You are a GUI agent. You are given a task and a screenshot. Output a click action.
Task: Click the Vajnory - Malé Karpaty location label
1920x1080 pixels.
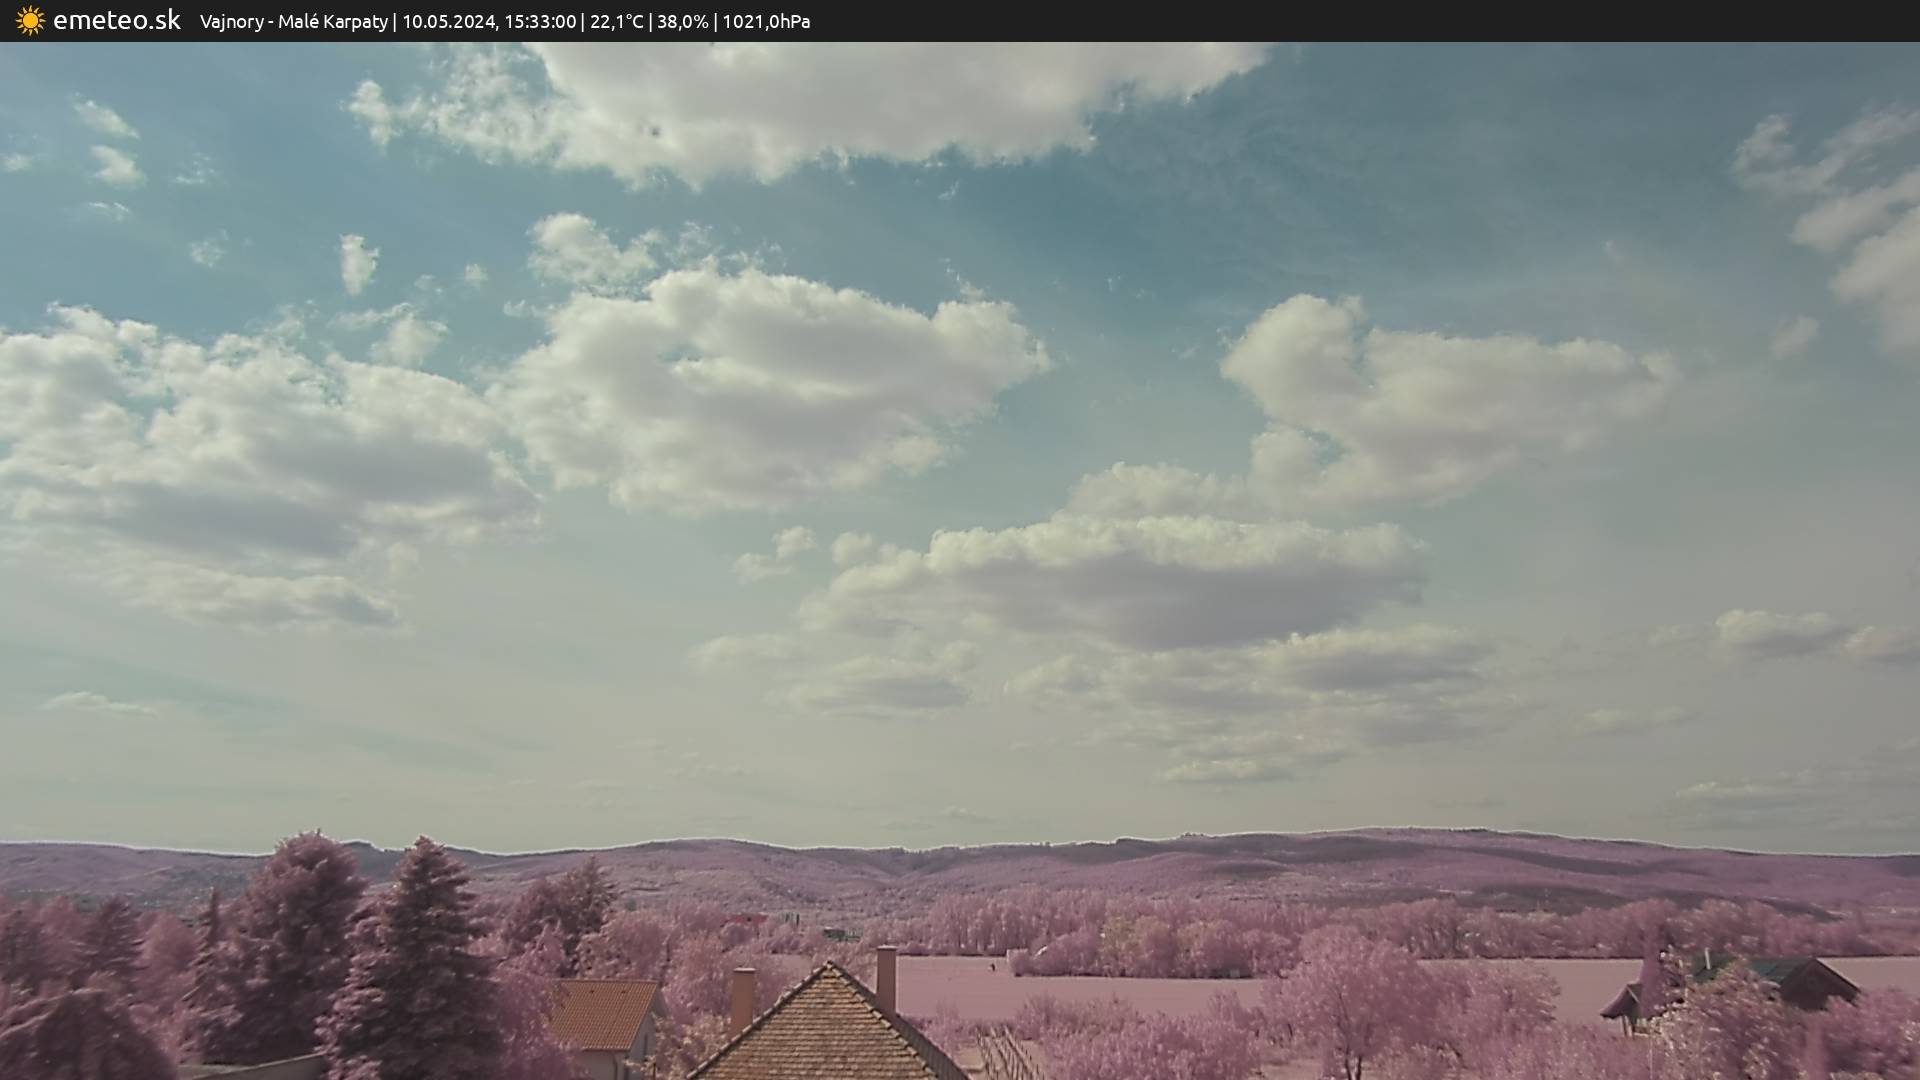[293, 22]
